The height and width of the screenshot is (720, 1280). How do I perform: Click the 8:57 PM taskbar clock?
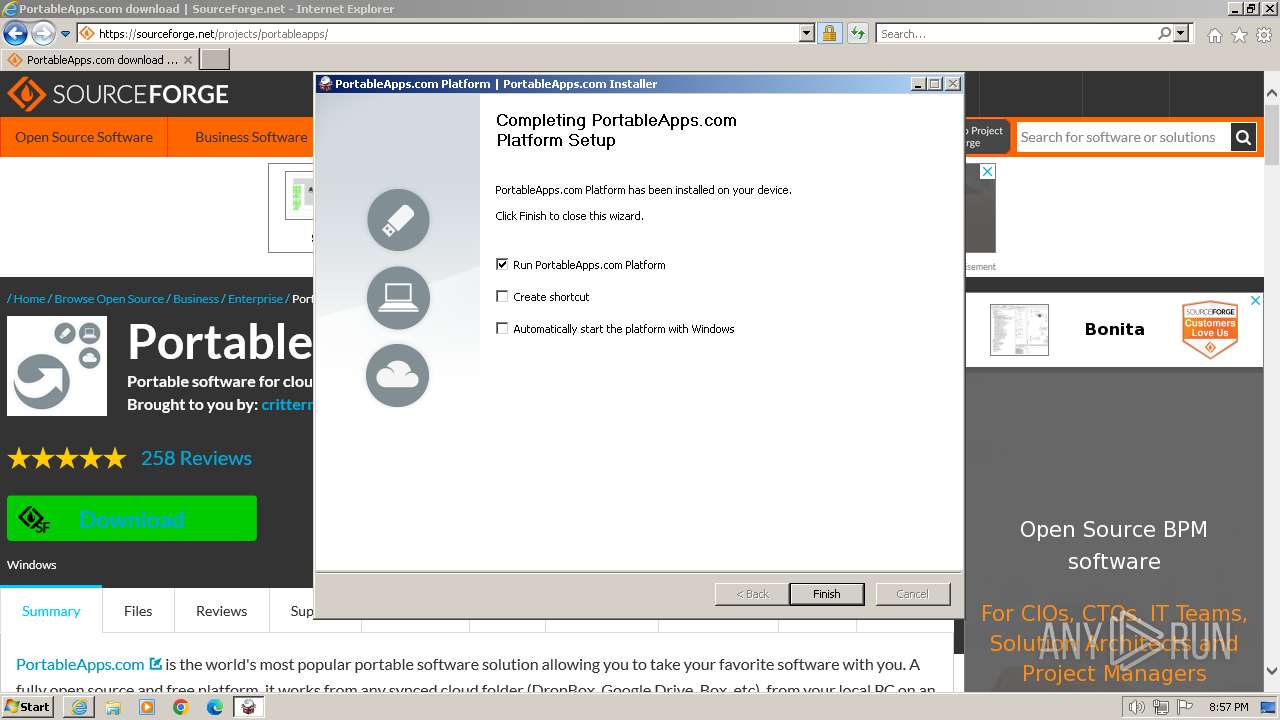click(1228, 707)
